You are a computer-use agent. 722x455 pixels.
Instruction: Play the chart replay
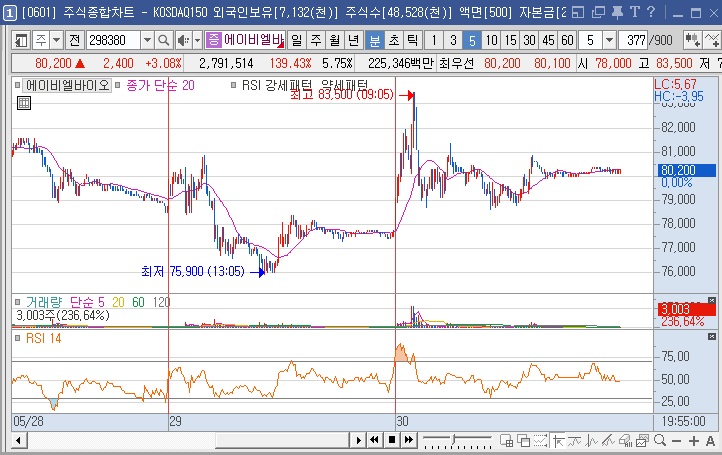click(x=358, y=440)
